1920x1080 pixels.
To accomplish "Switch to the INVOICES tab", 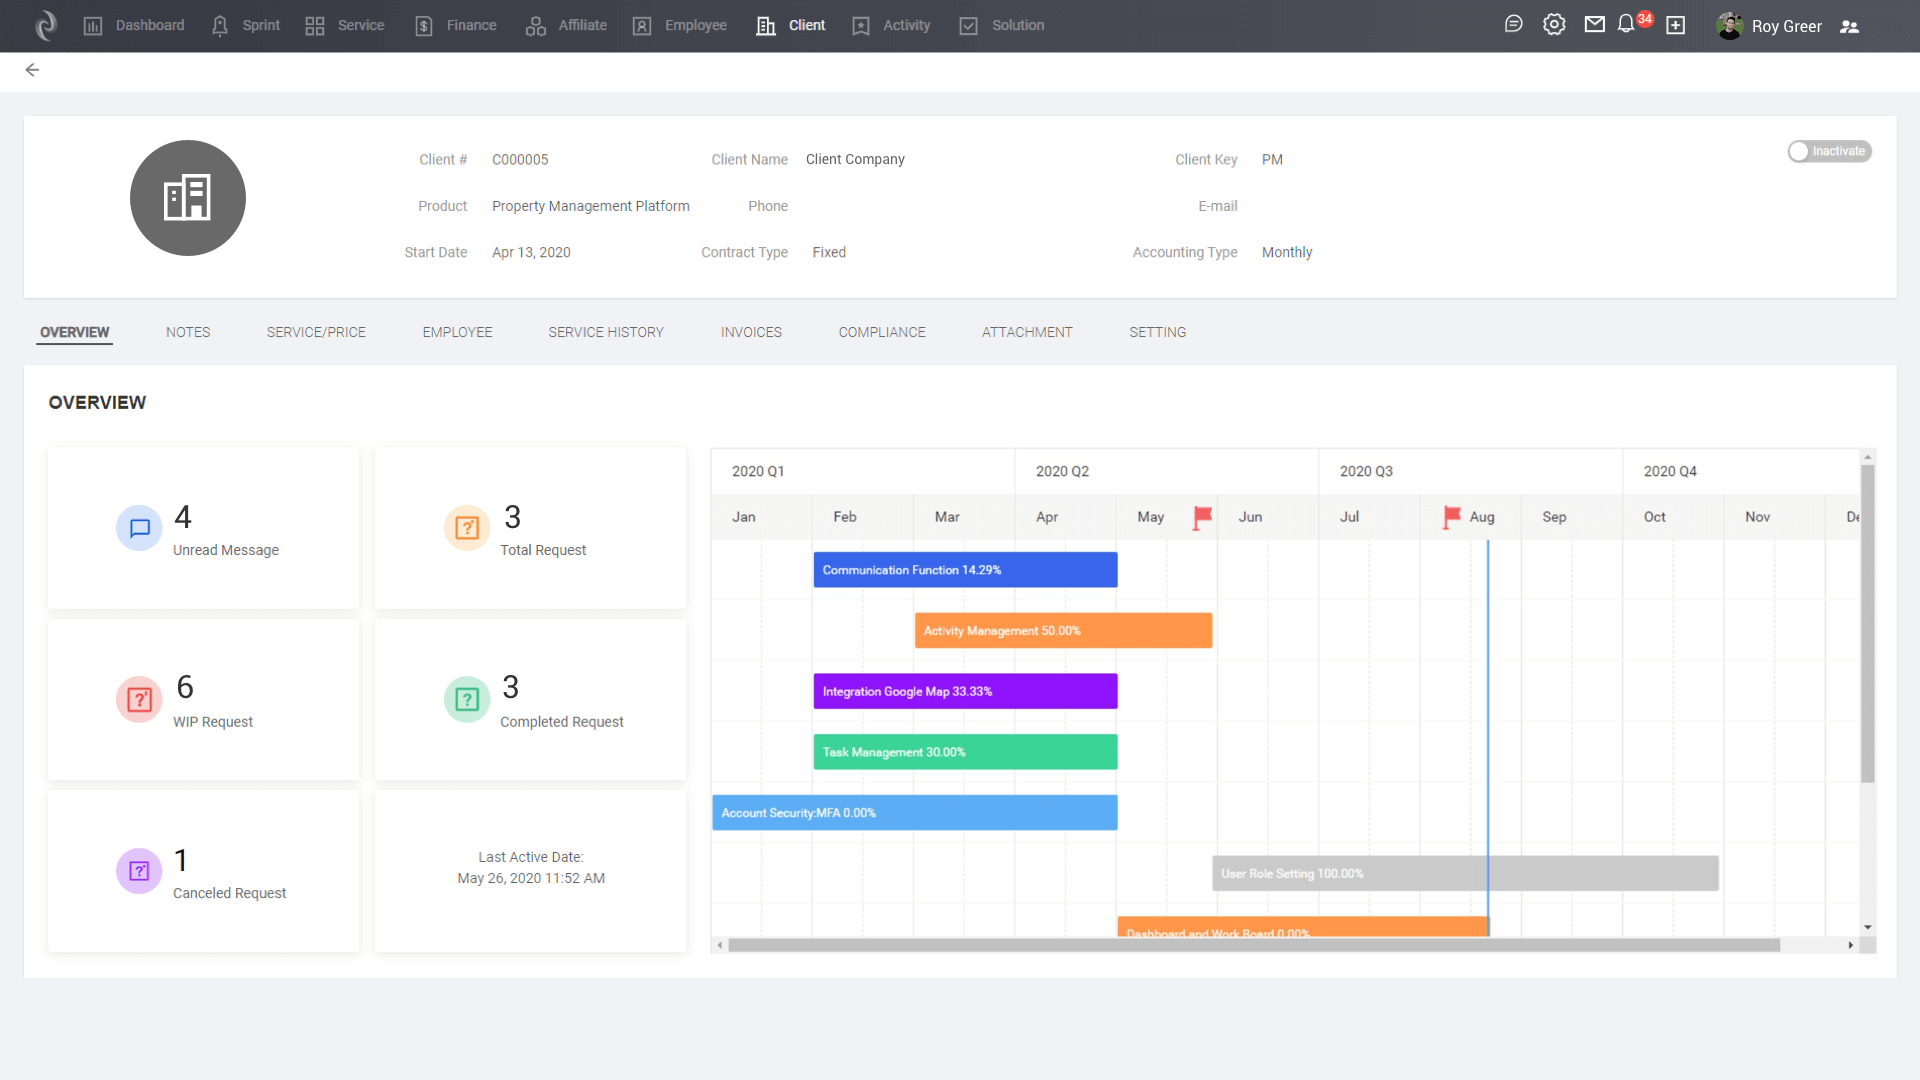I will tap(751, 332).
